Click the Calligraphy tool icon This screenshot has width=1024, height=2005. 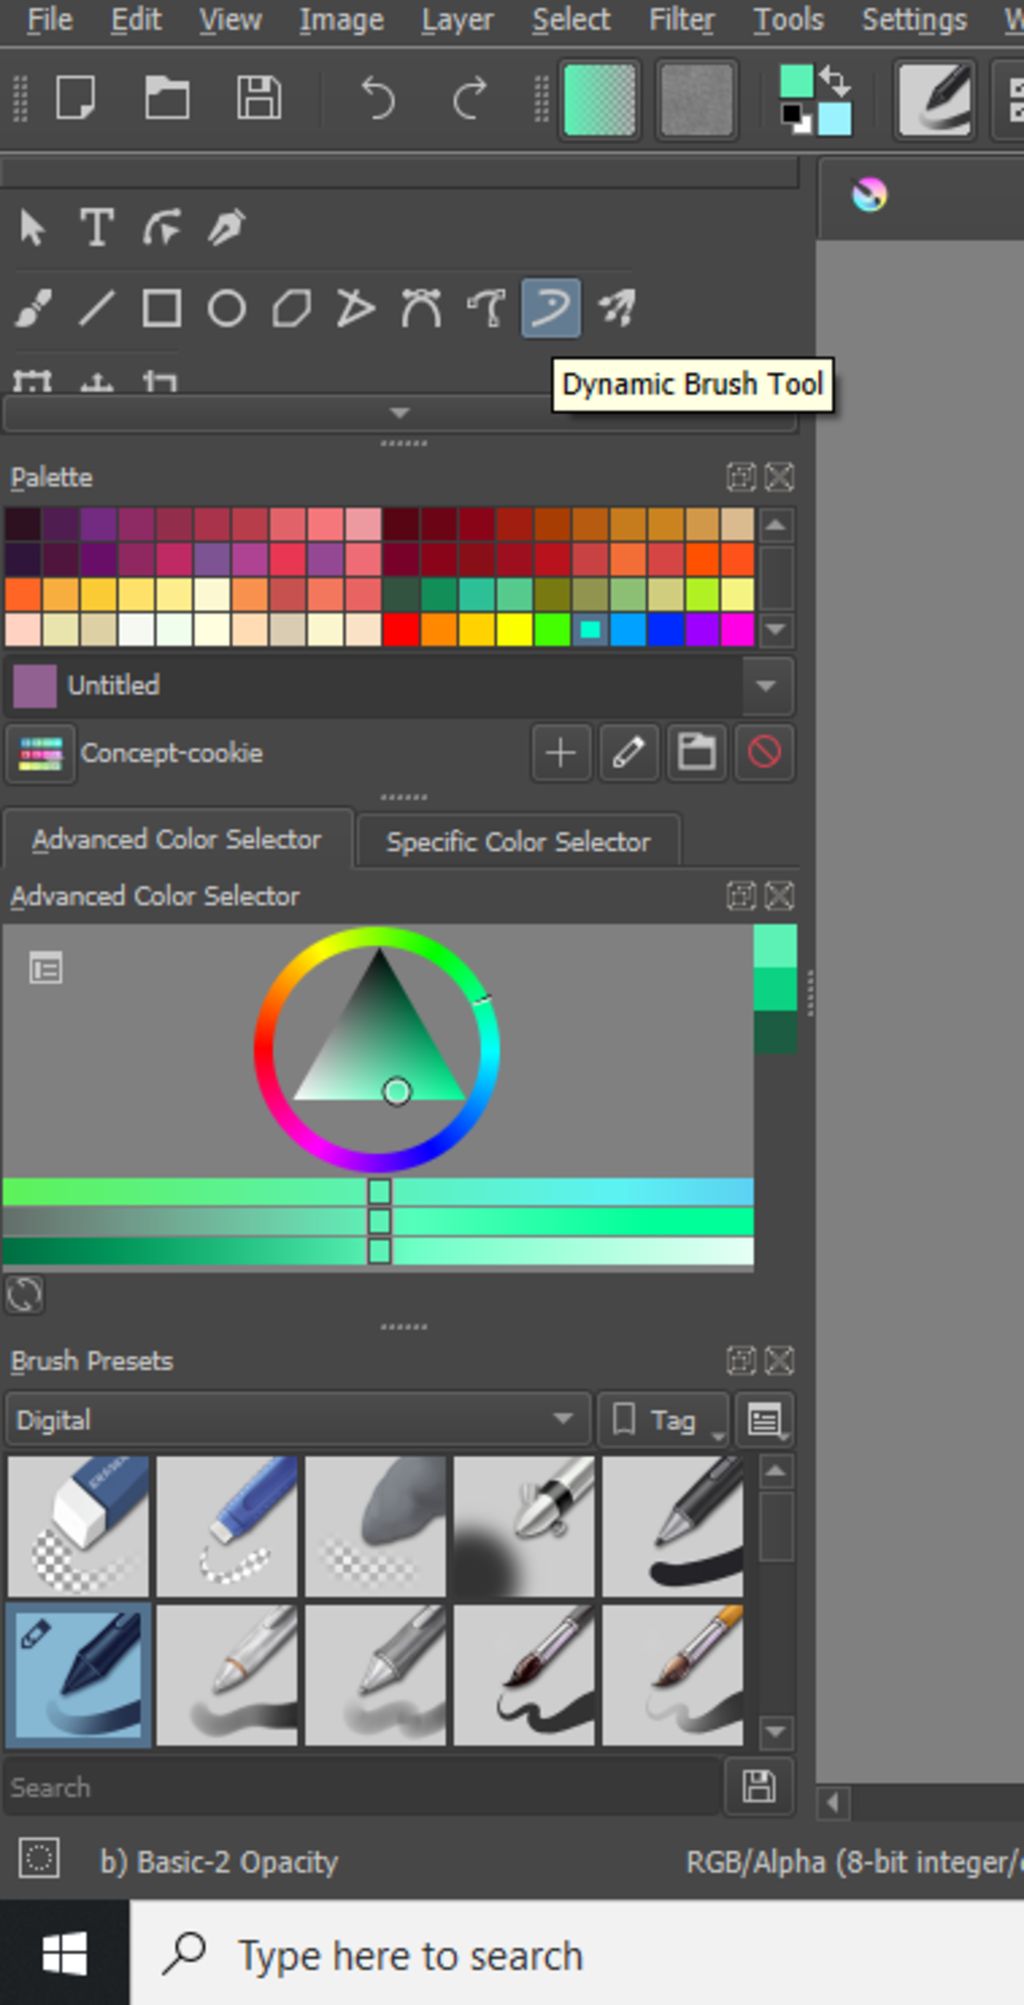pyautogui.click(x=227, y=228)
